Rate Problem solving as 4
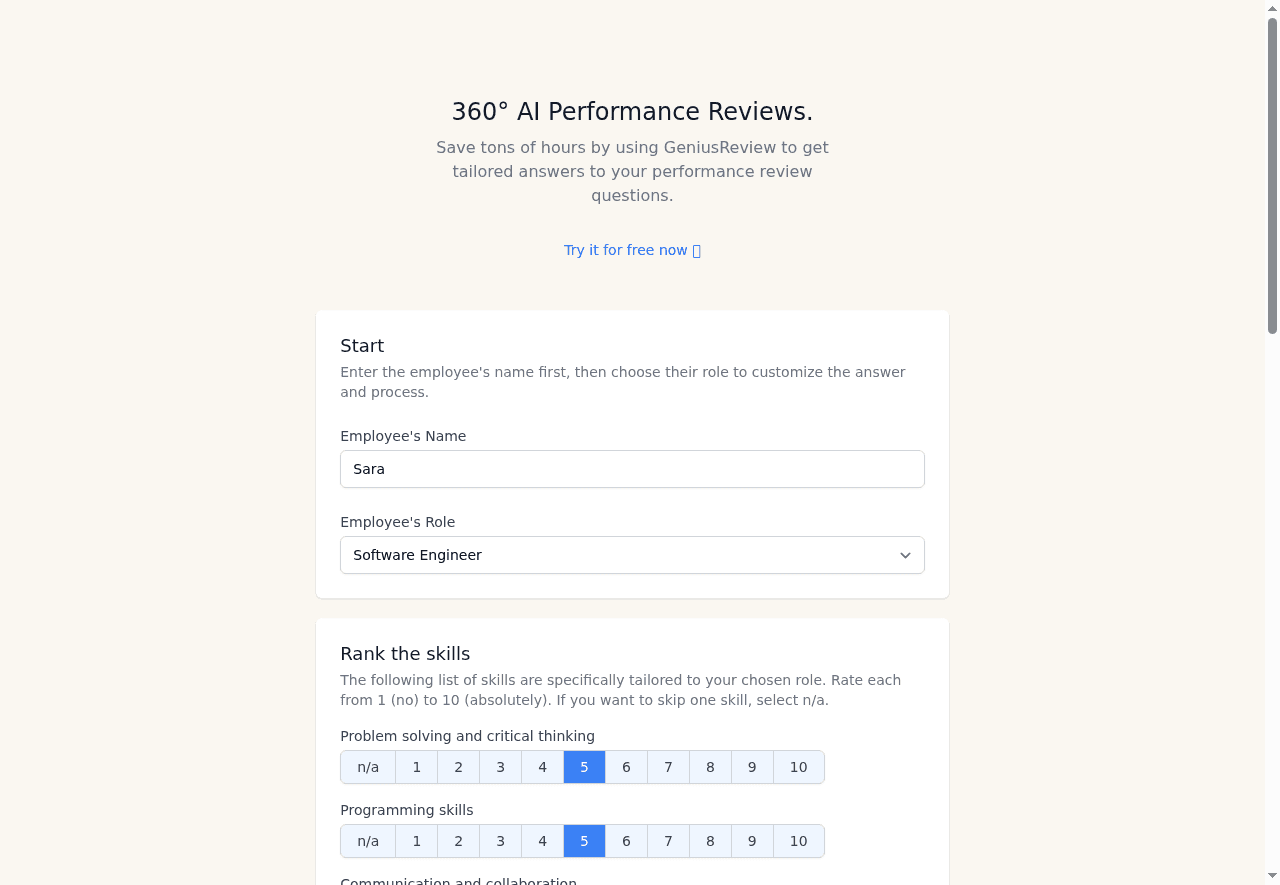1280x885 pixels. [x=542, y=767]
